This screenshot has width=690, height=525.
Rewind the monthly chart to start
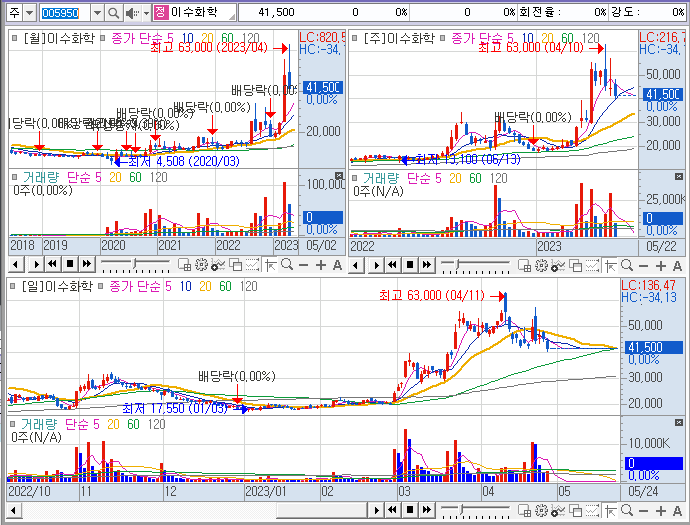52,264
